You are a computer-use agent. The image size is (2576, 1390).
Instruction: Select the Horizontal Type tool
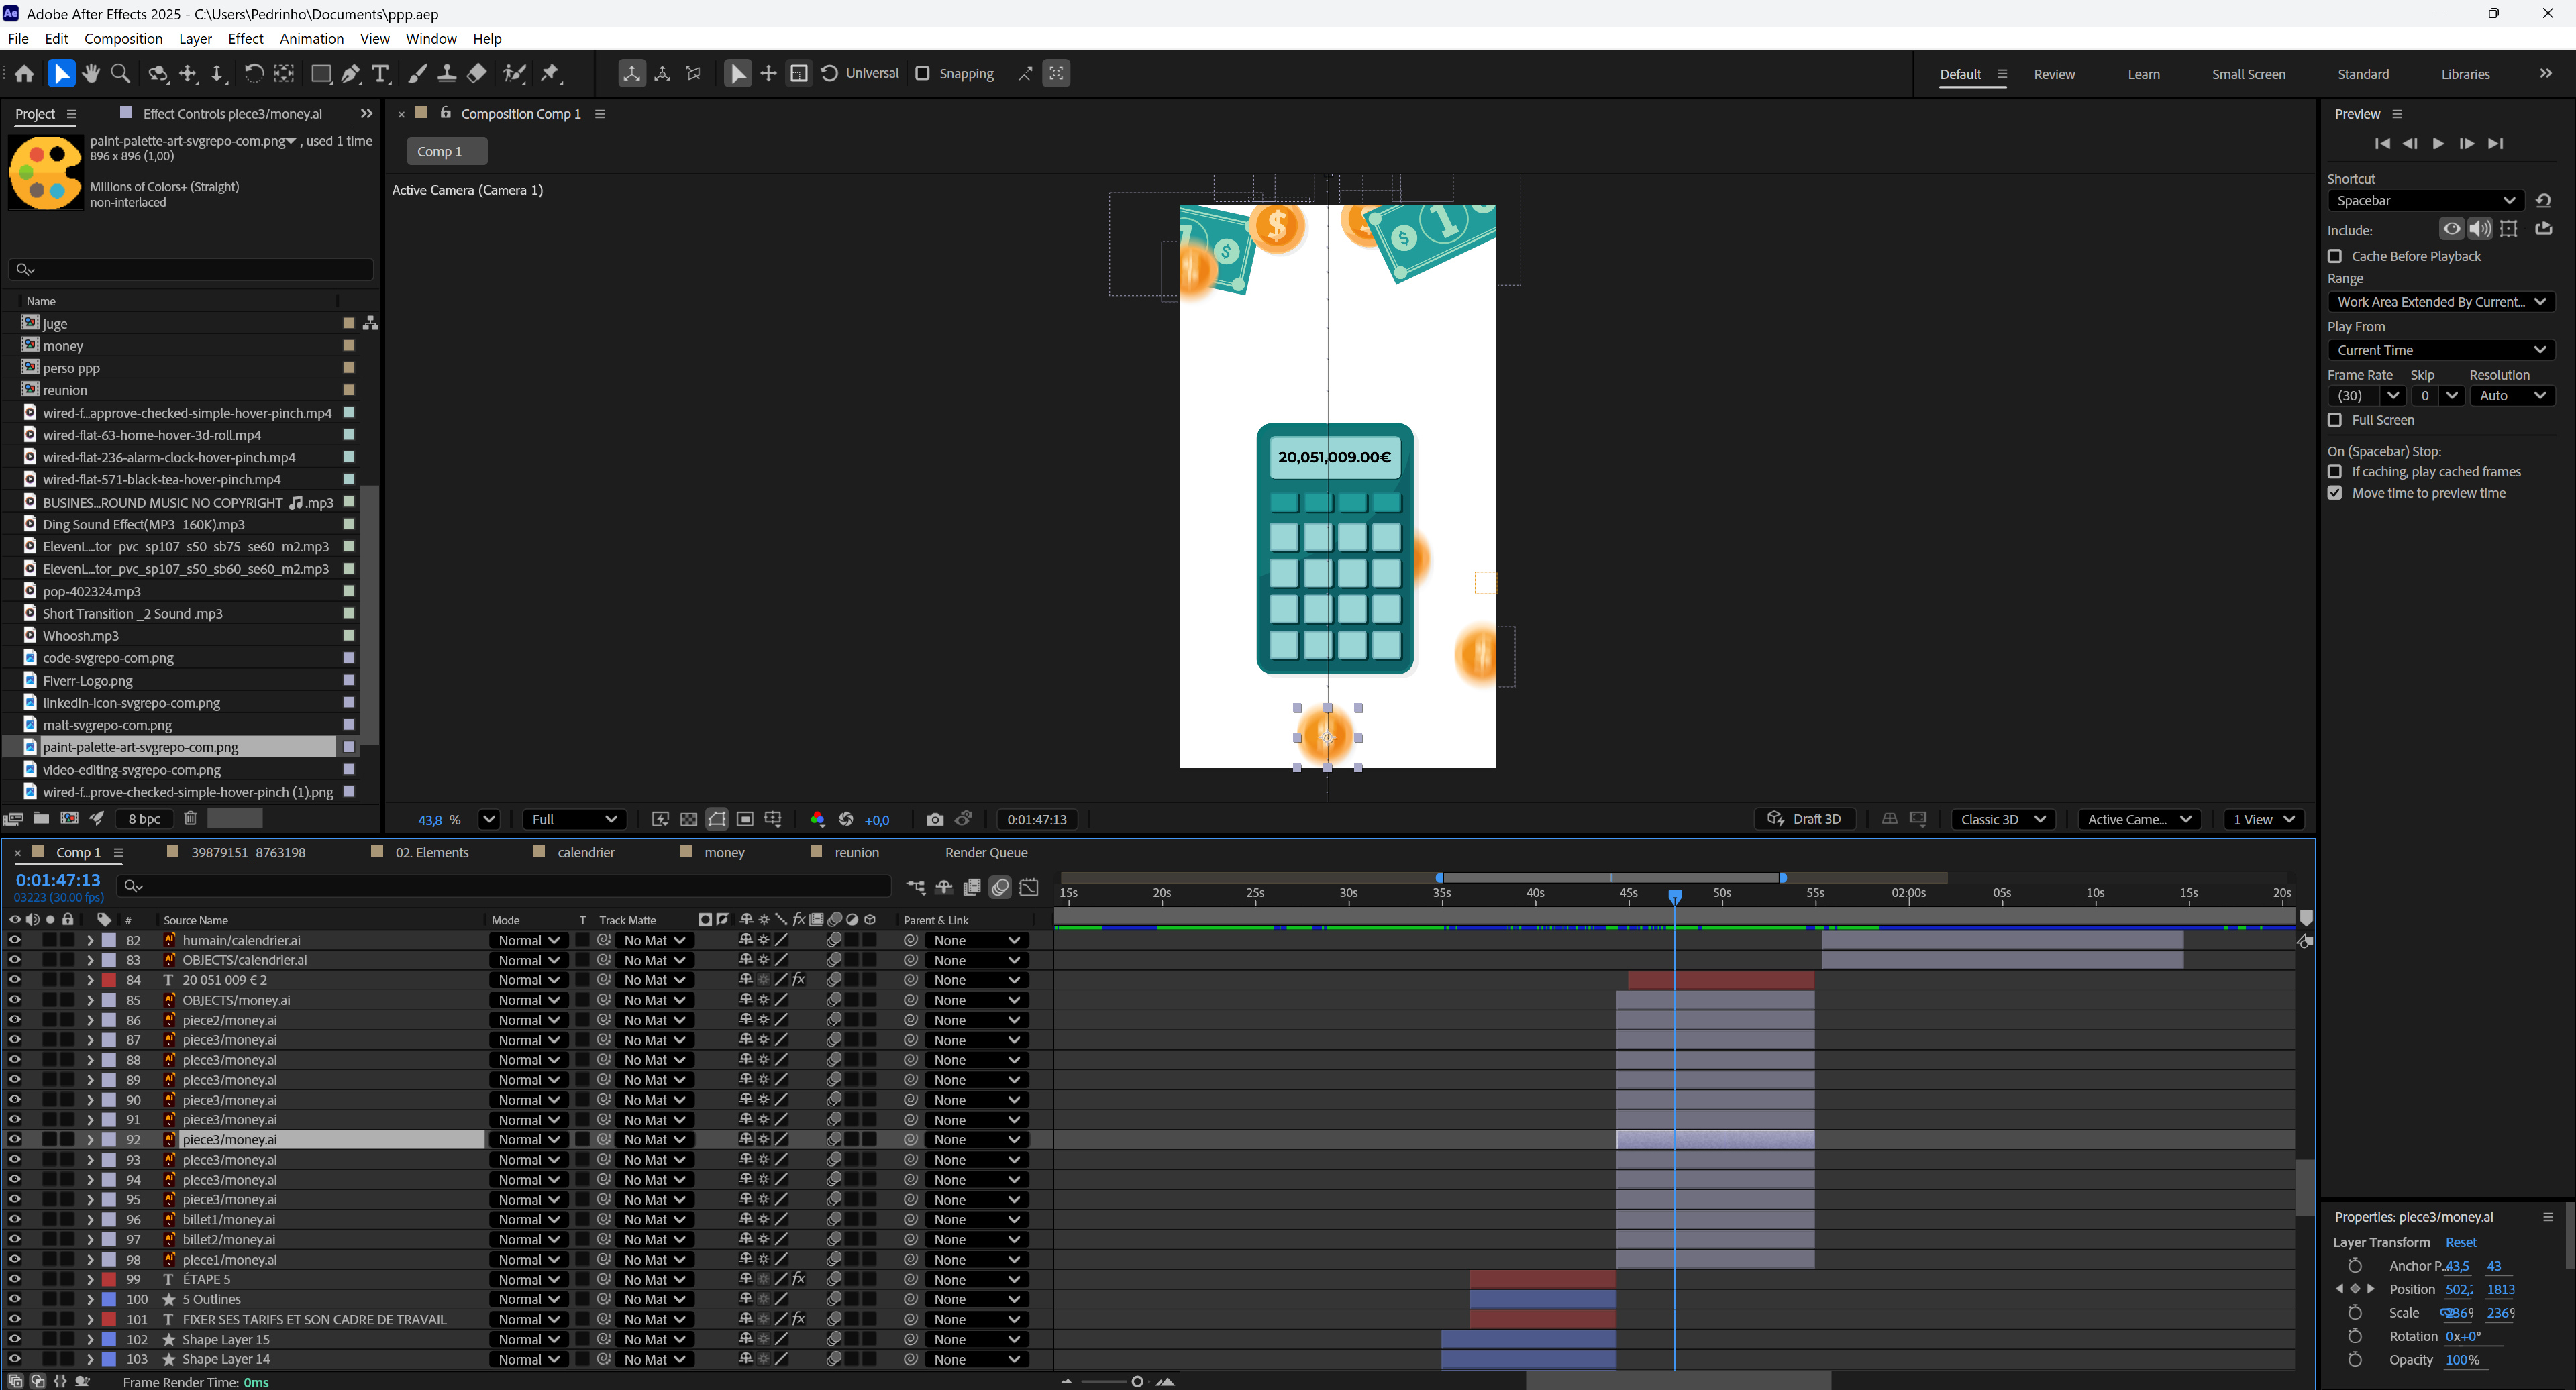click(x=380, y=73)
